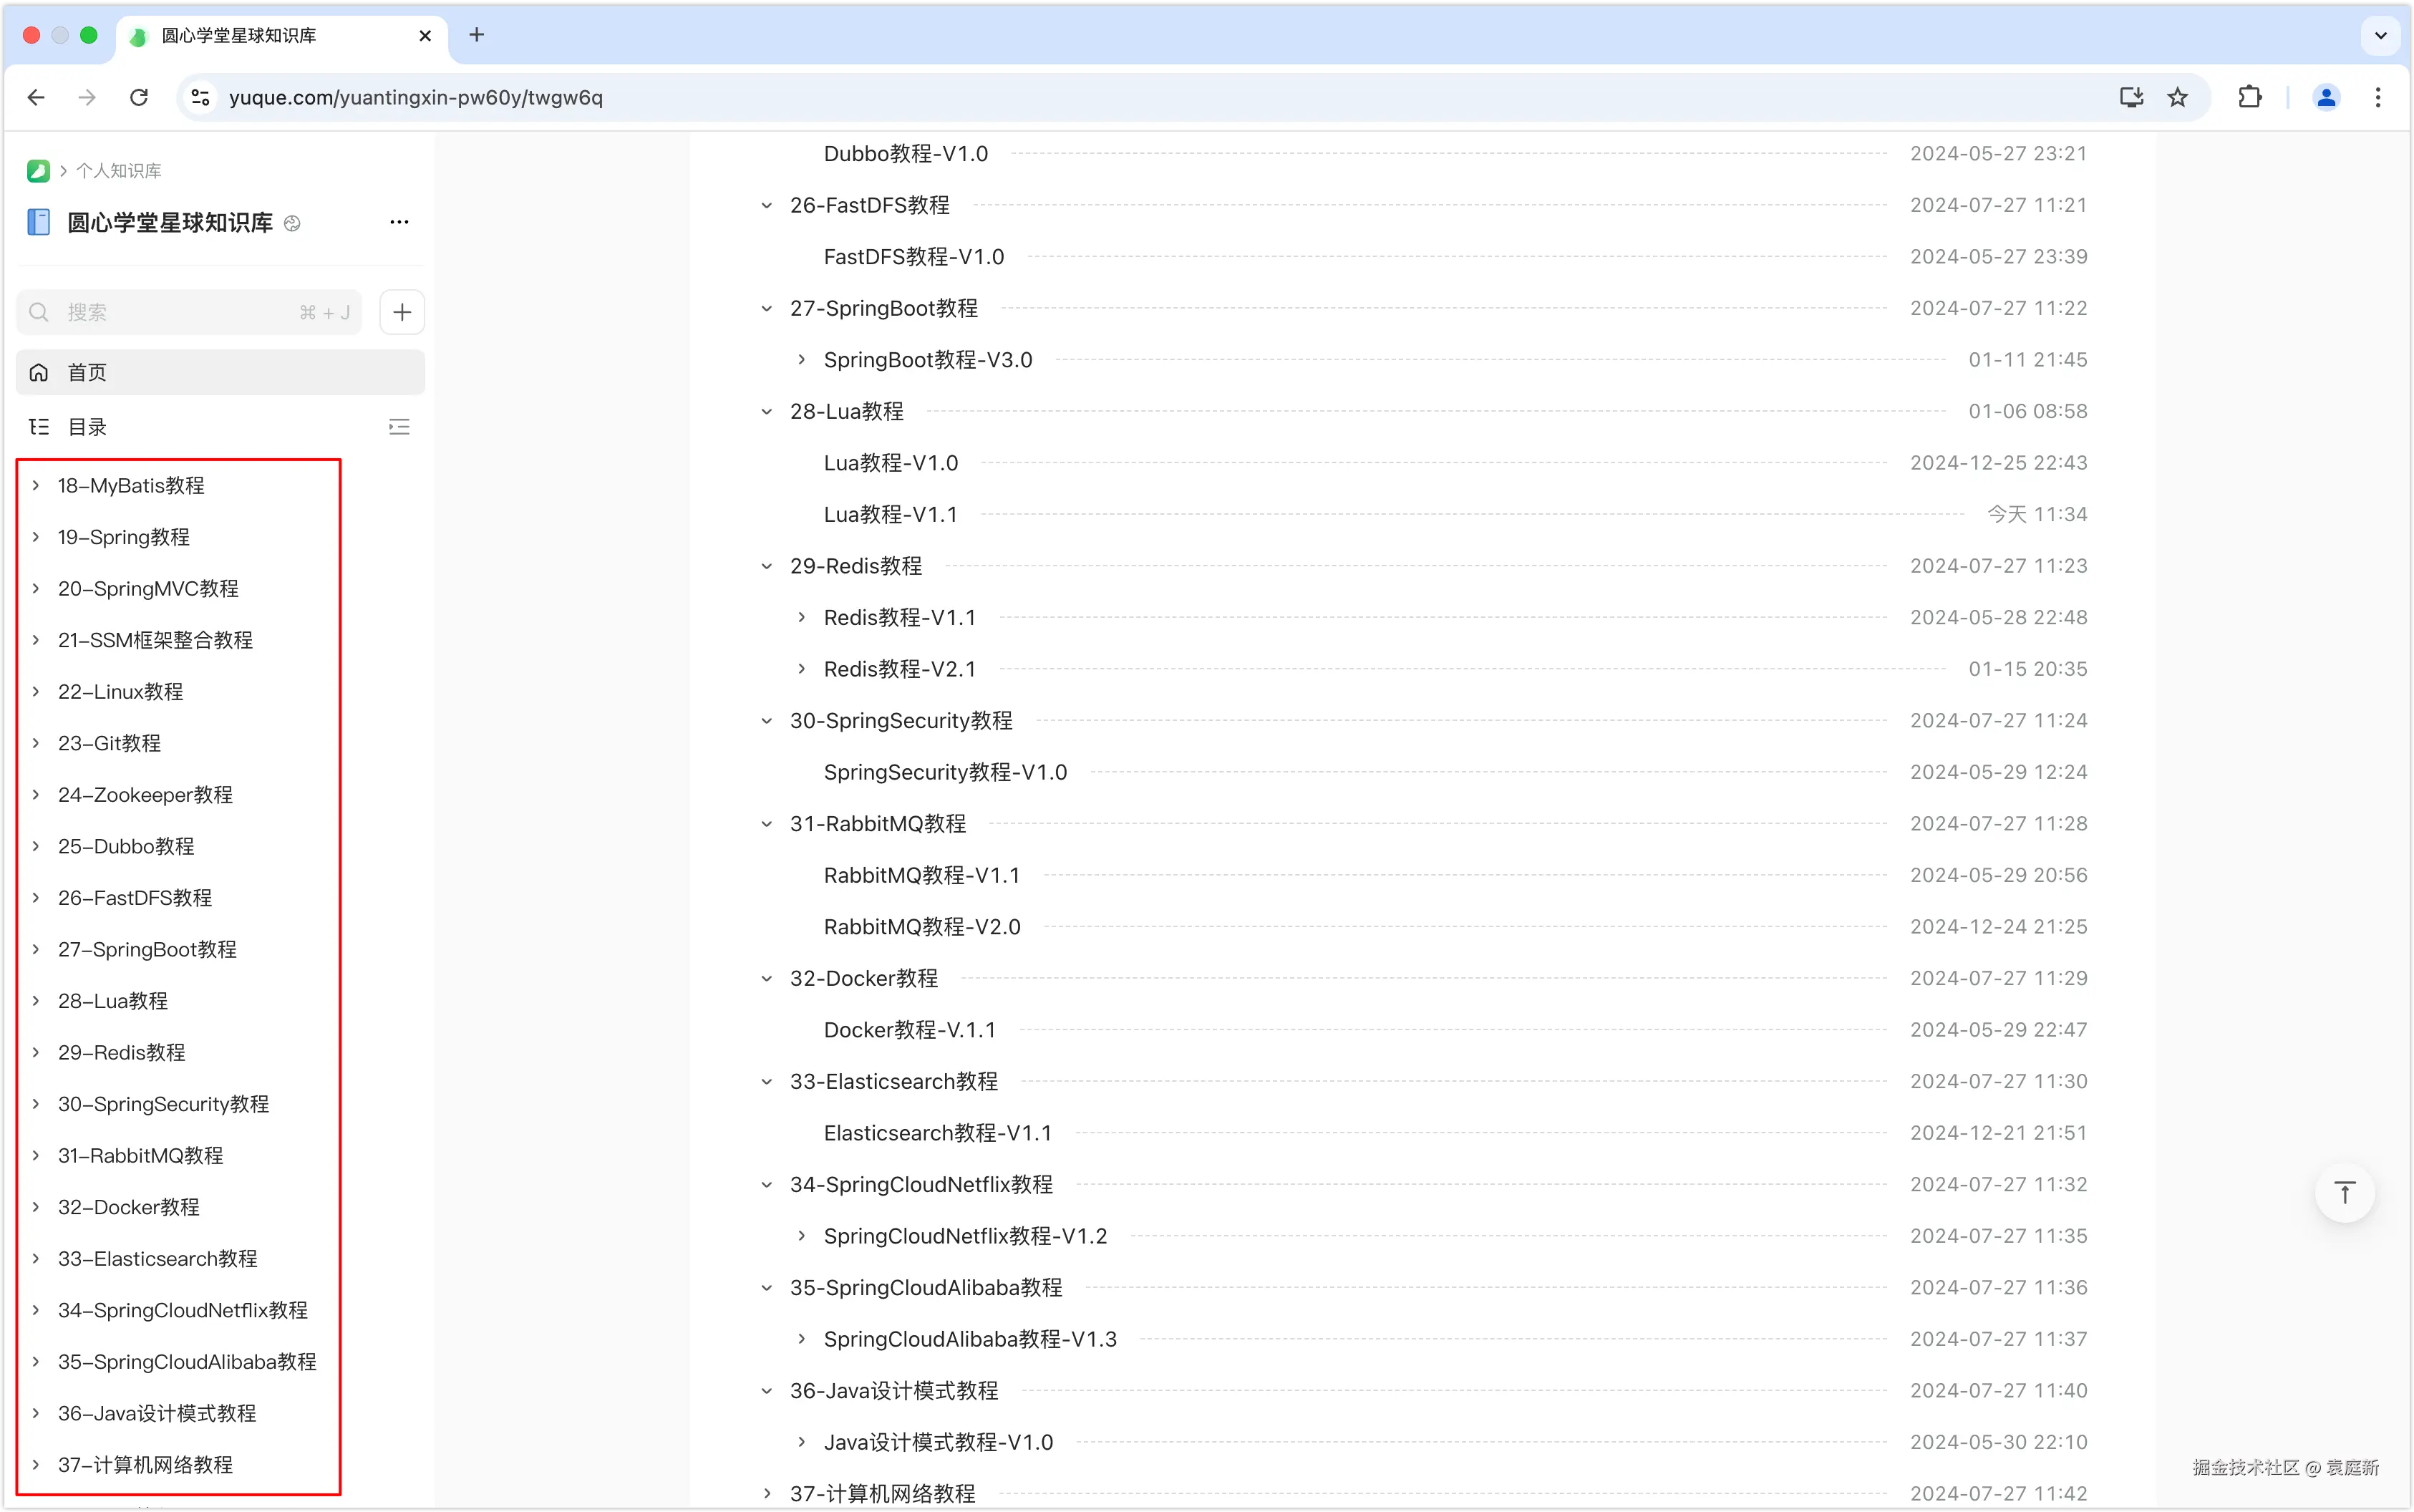Click the catalog collapse-all icon
2414x1512 pixels.
click(x=399, y=427)
